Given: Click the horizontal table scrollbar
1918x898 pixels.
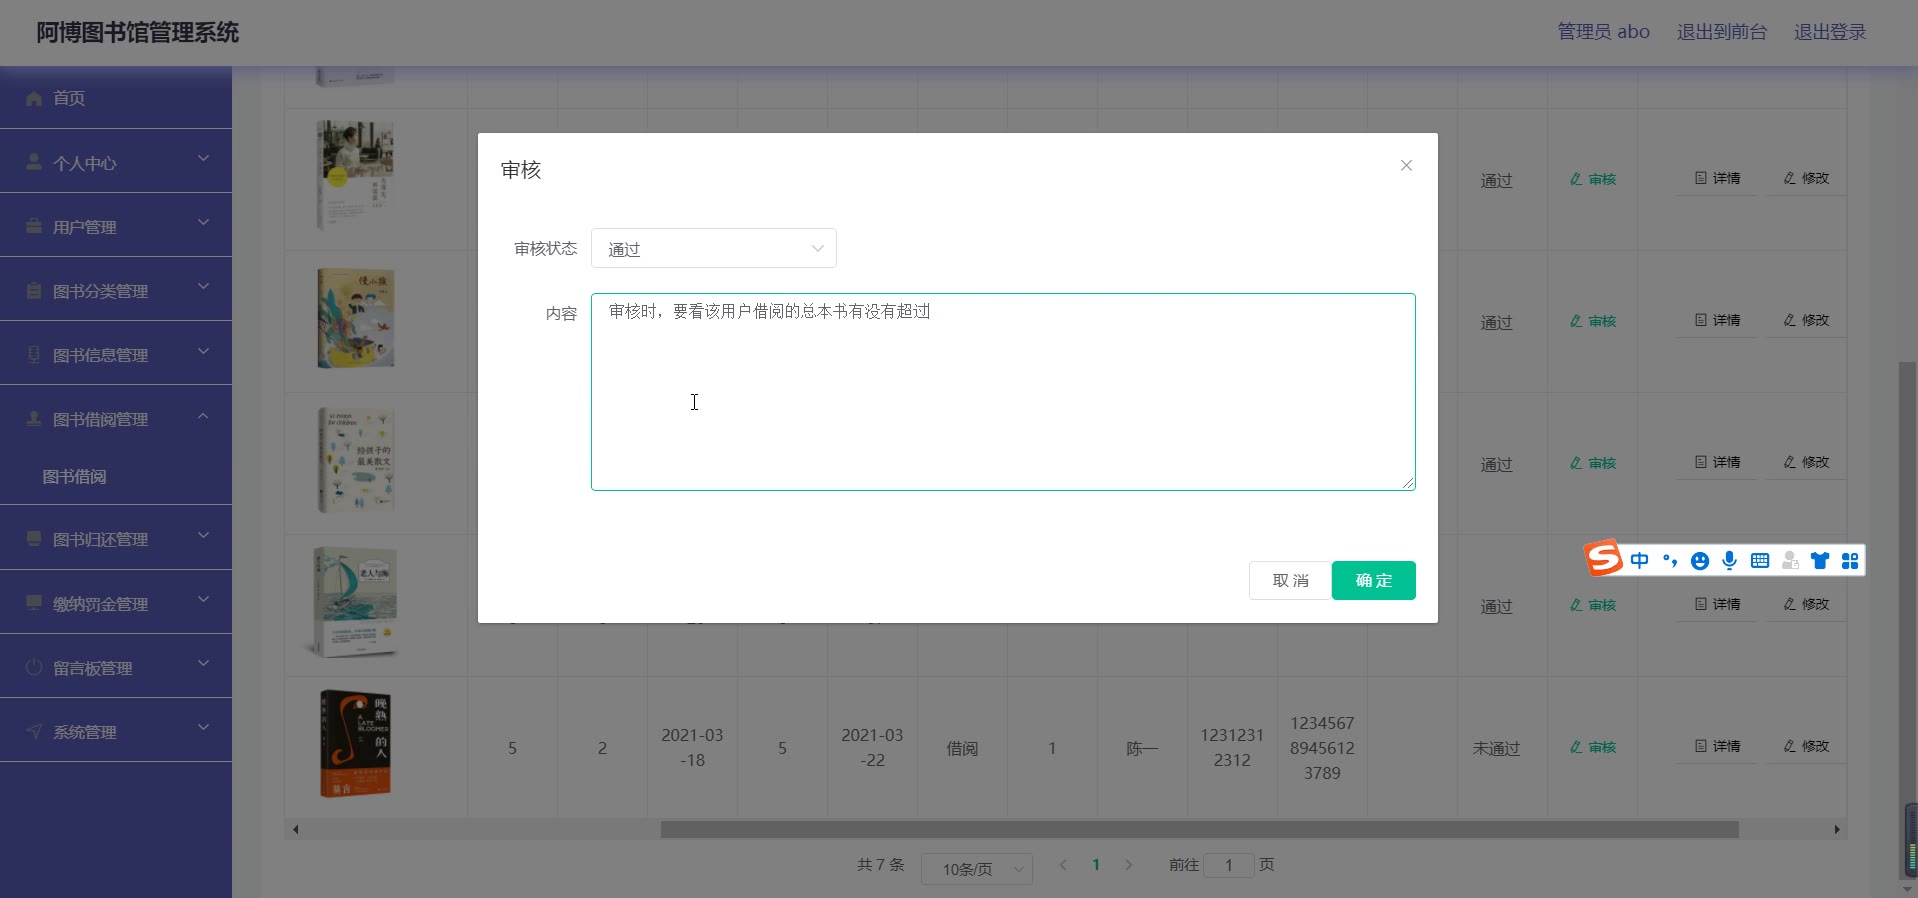Looking at the screenshot, I should click(1198, 829).
